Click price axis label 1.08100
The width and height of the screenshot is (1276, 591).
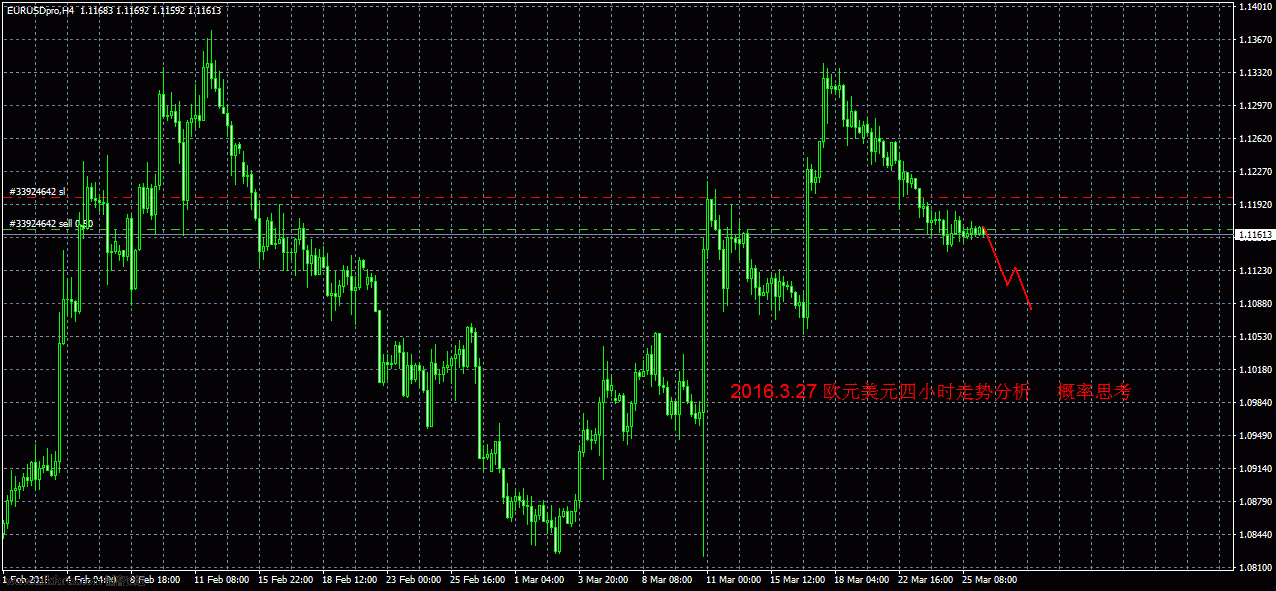coord(1257,568)
